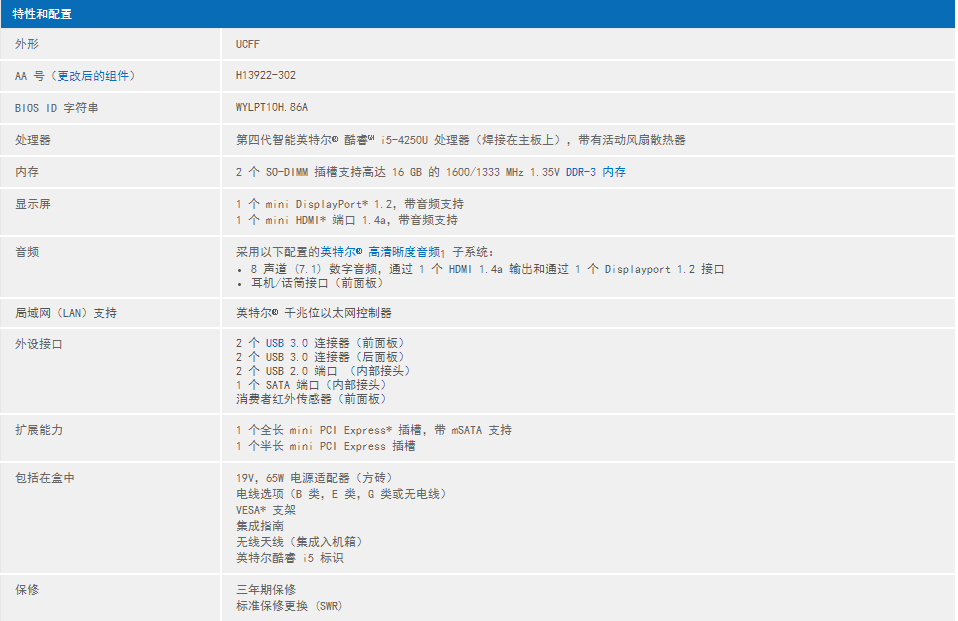The image size is (958, 621).
Task: Select the 外形 row label
Action: pyautogui.click(x=27, y=44)
